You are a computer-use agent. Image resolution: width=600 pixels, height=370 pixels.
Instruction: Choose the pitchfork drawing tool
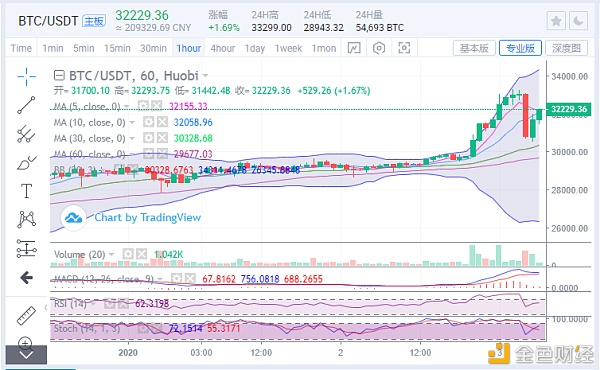(26, 134)
